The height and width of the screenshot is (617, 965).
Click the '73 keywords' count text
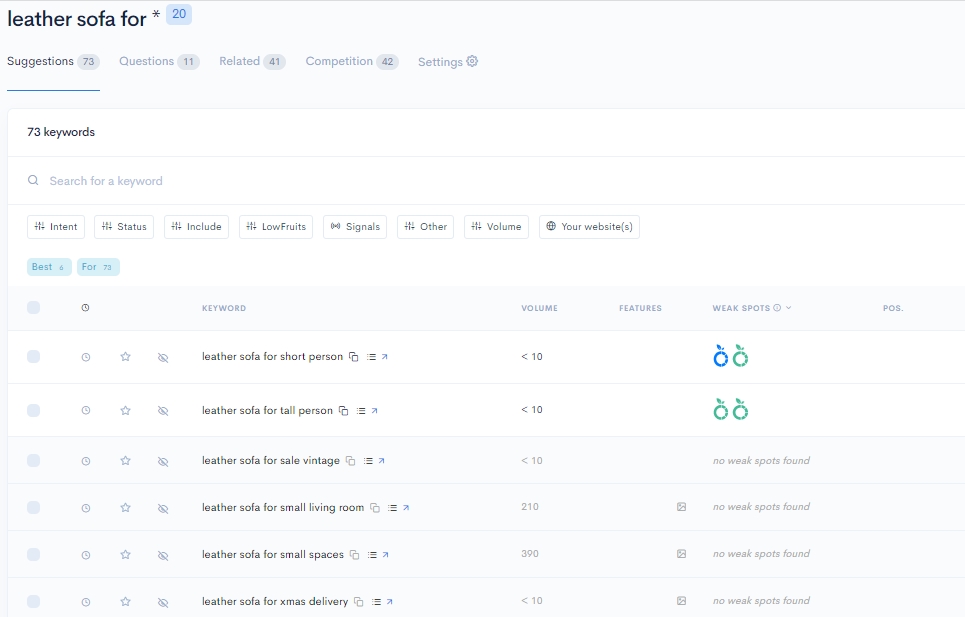pyautogui.click(x=61, y=132)
